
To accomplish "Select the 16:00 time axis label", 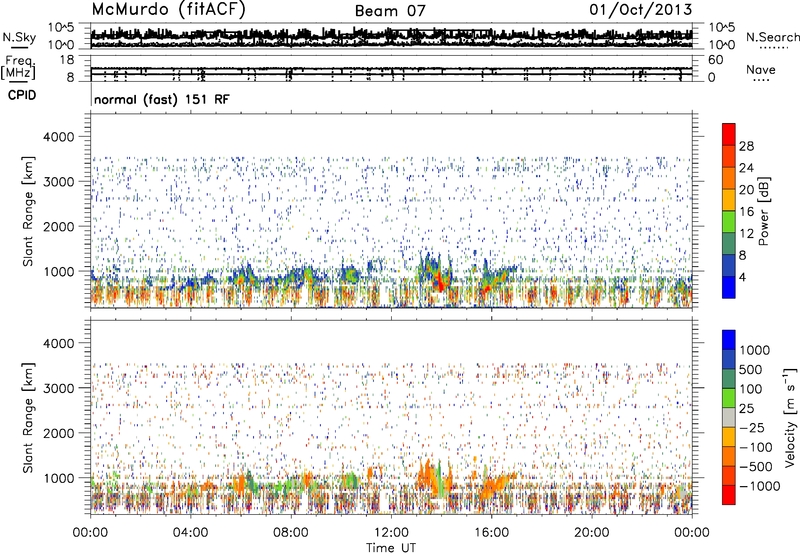I will coord(491,533).
